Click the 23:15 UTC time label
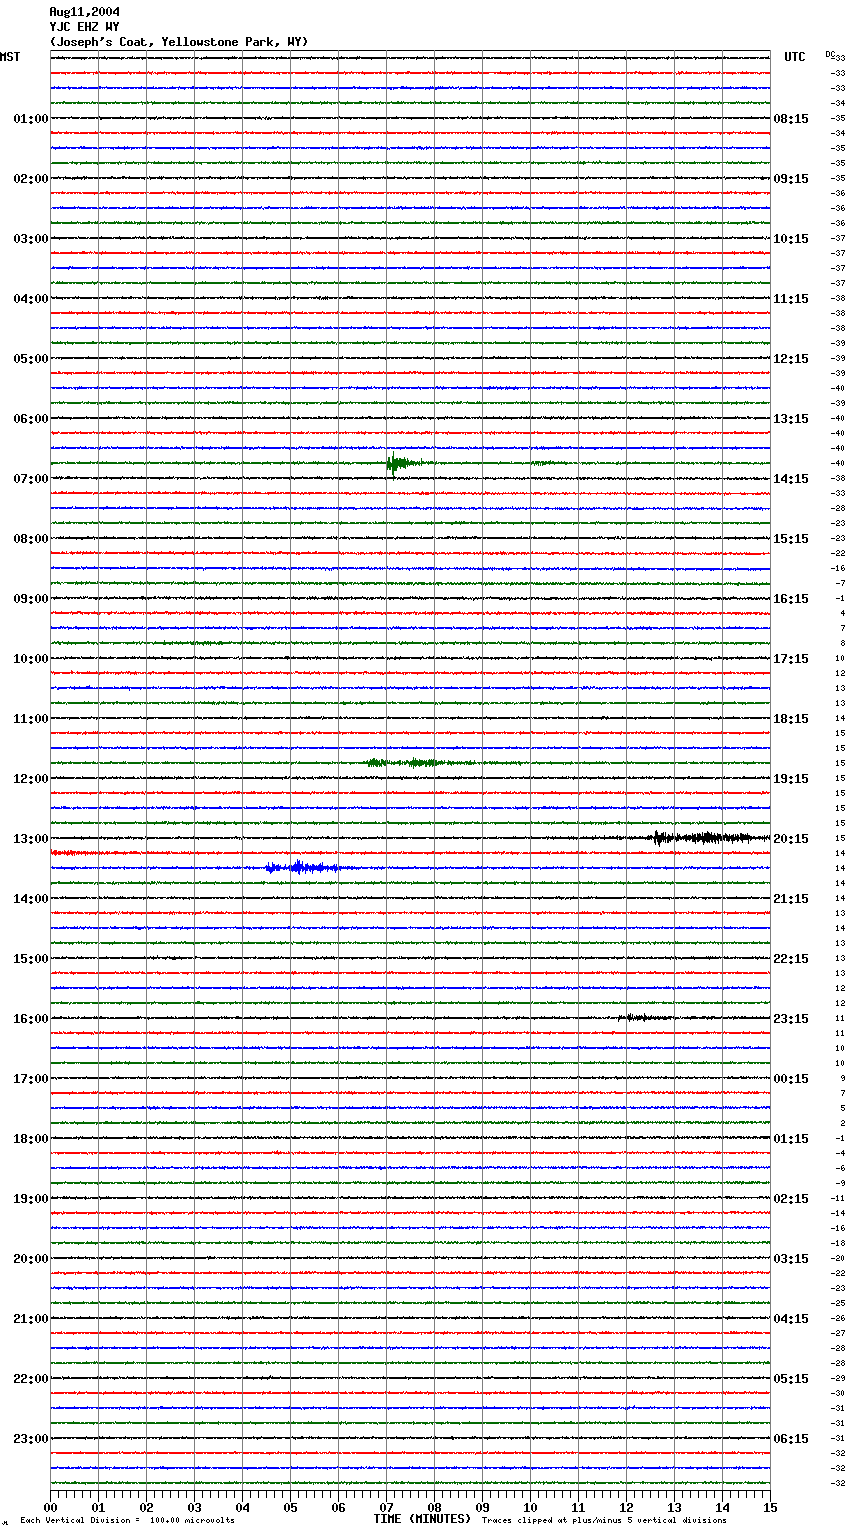Image resolution: width=850 pixels, height=1534 pixels. 791,1019
